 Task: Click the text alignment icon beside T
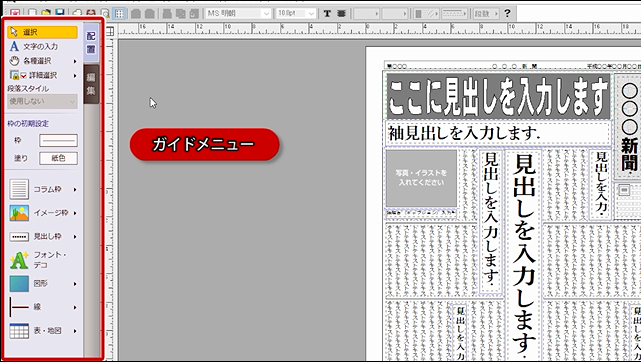tap(341, 13)
